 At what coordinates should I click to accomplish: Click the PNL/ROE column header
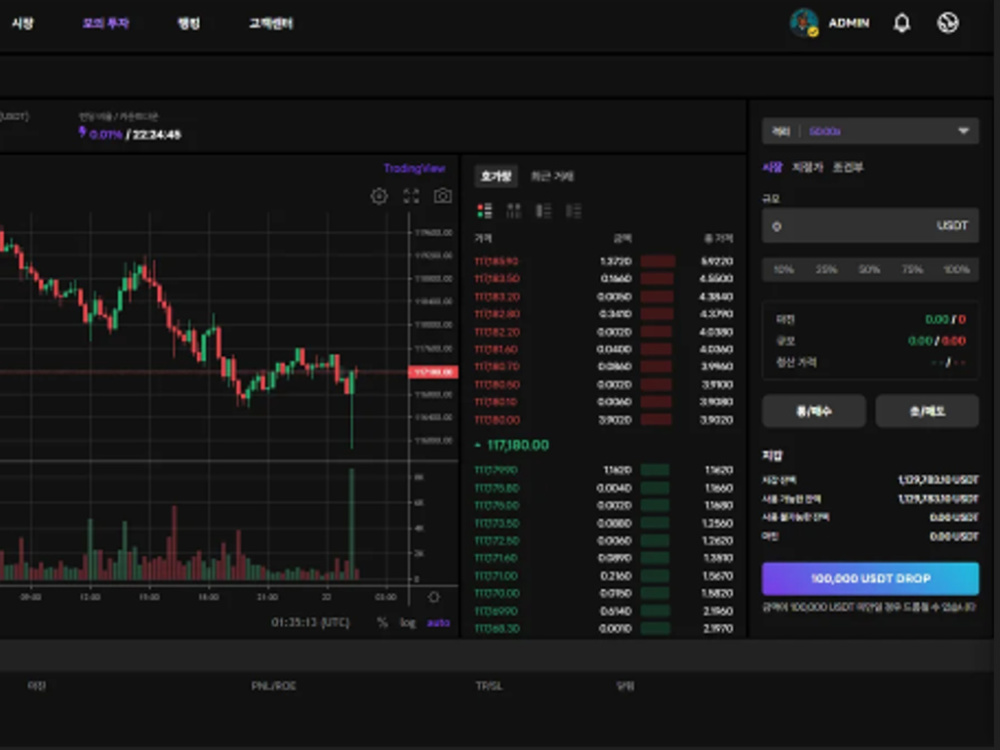tap(274, 686)
